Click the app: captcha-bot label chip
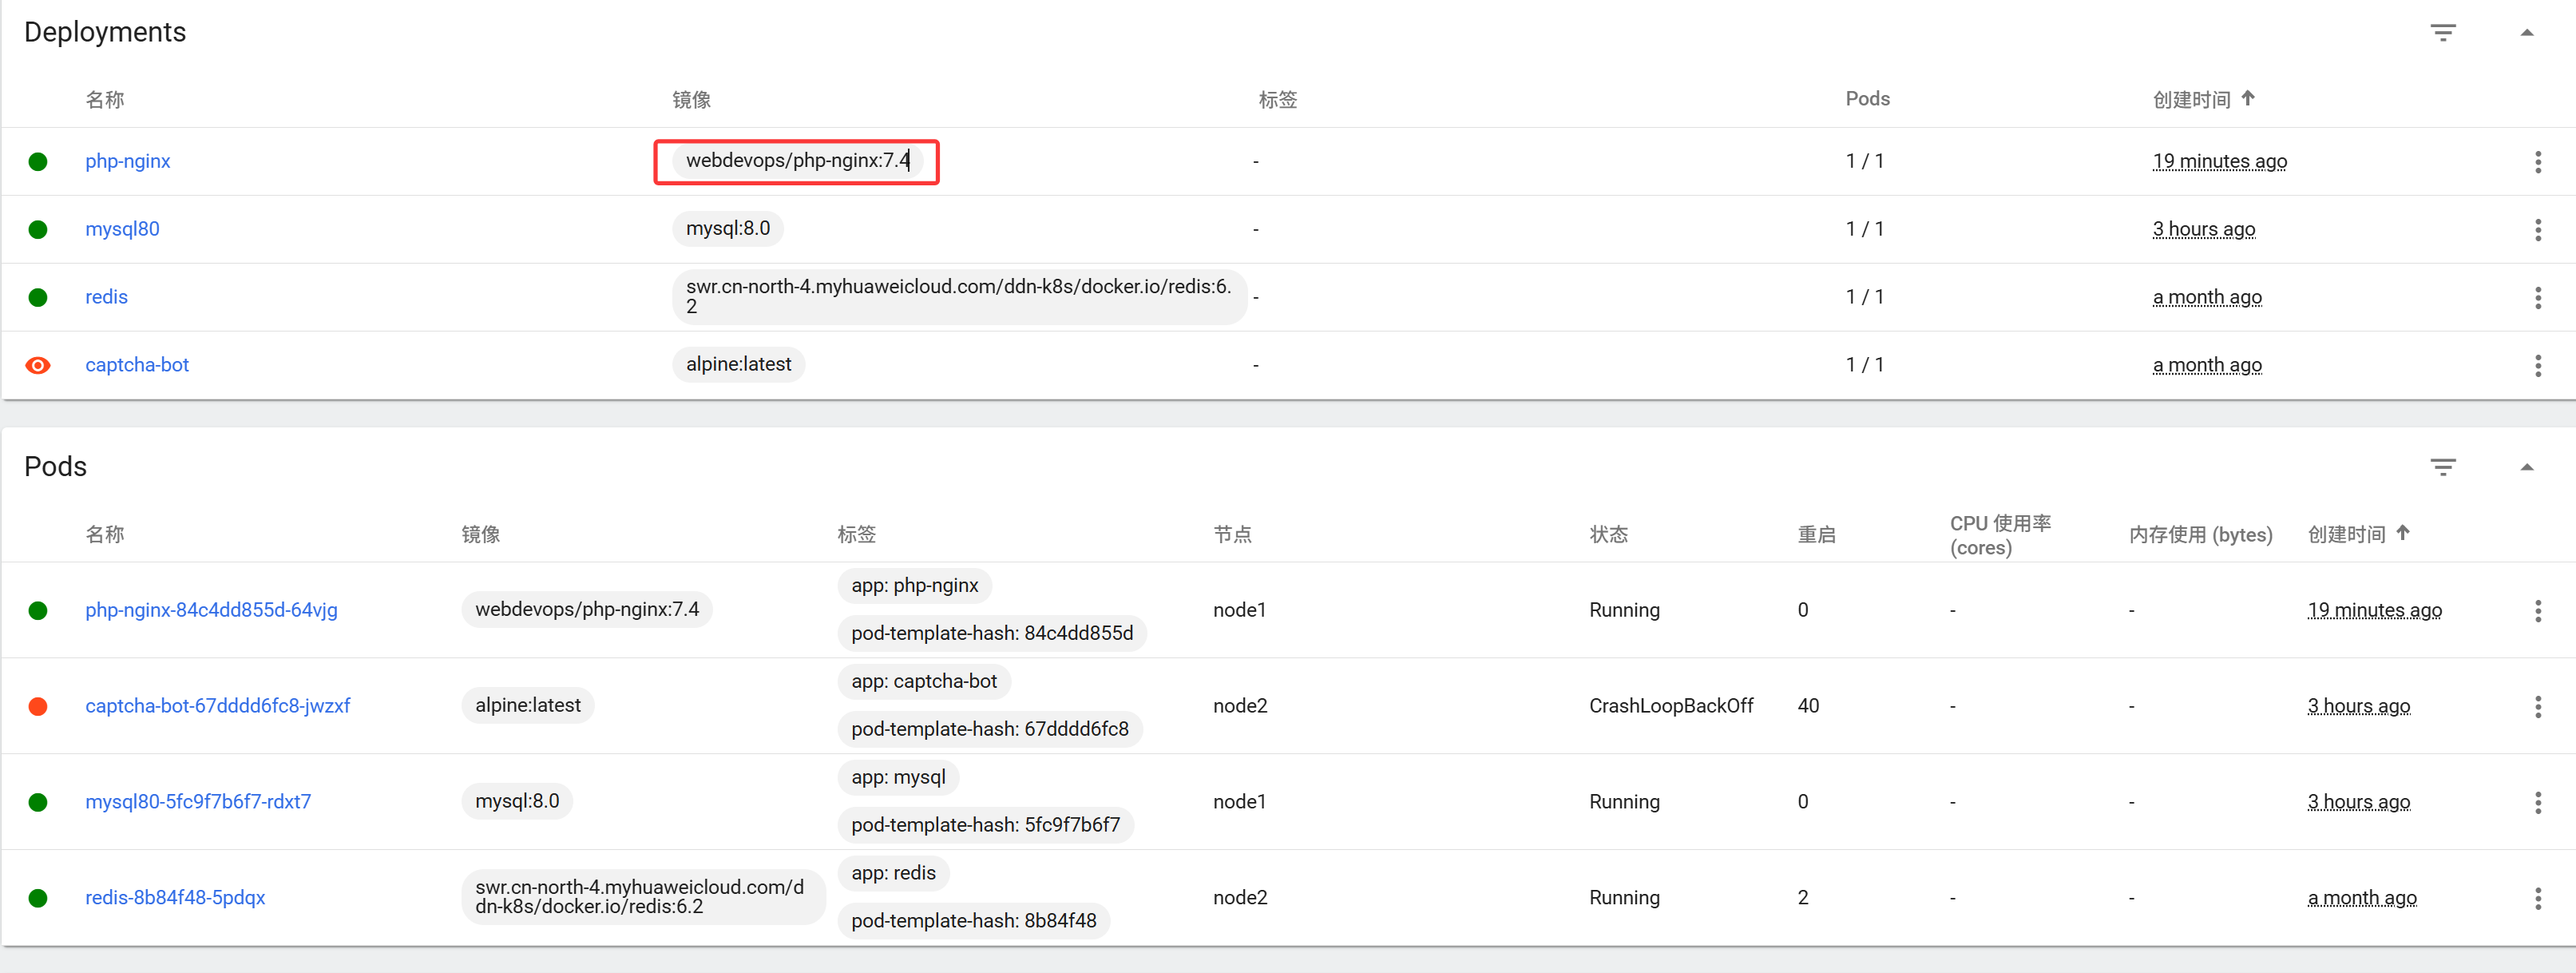The width and height of the screenshot is (2576, 973). pyautogui.click(x=923, y=682)
